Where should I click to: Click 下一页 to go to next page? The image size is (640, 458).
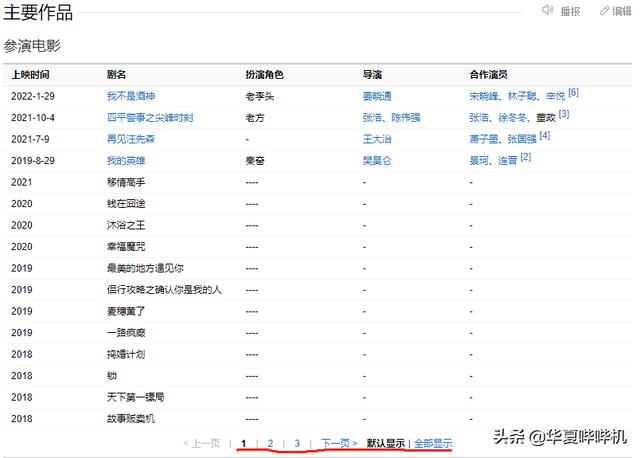(x=339, y=443)
